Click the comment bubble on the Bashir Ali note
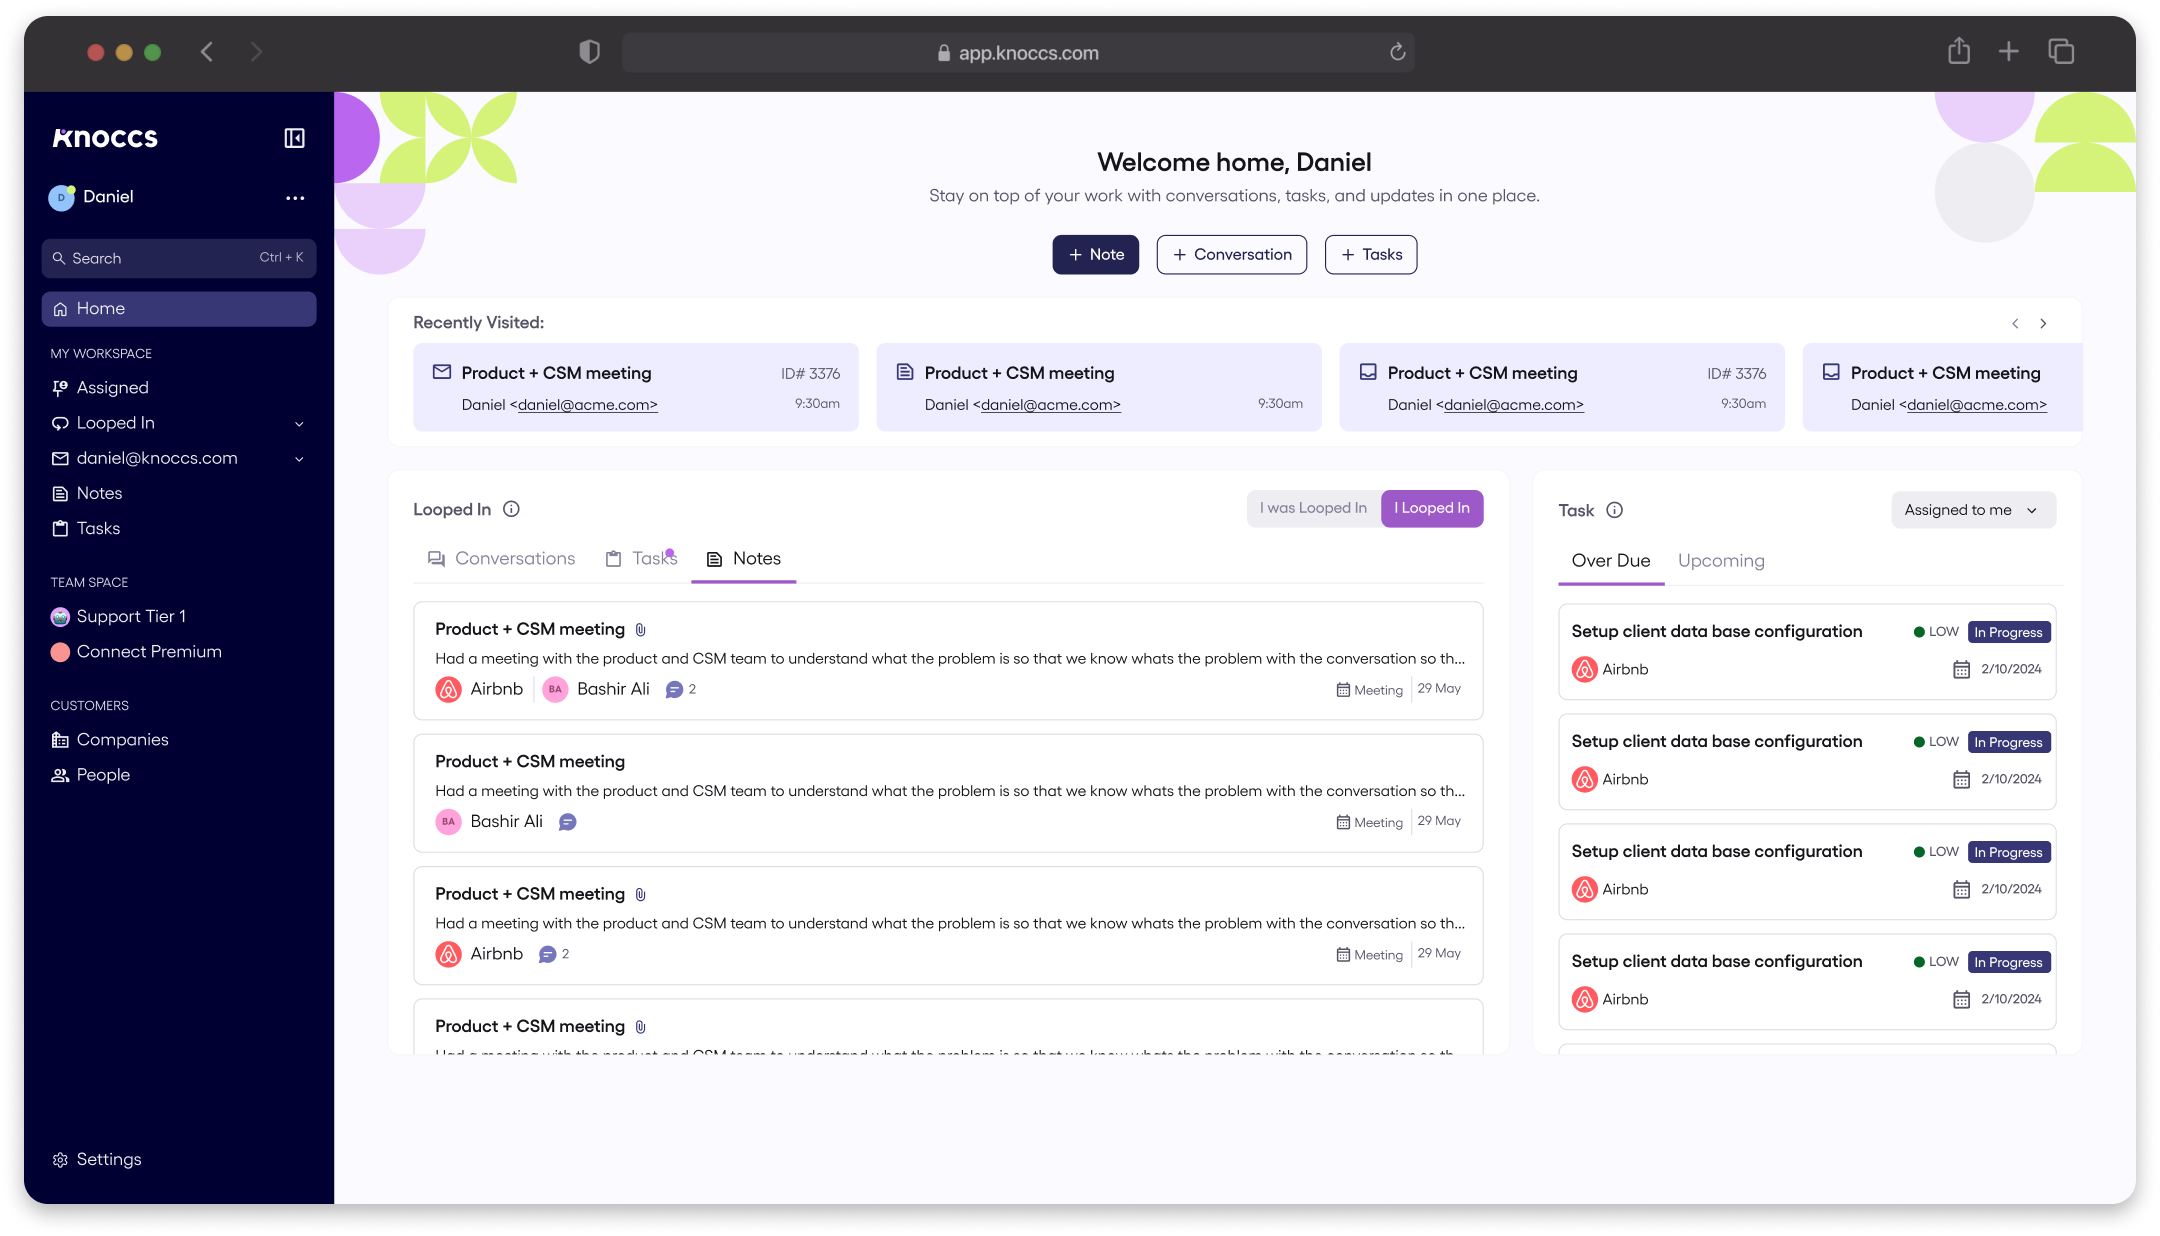Viewport: 2160px width, 1236px height. tap(567, 822)
